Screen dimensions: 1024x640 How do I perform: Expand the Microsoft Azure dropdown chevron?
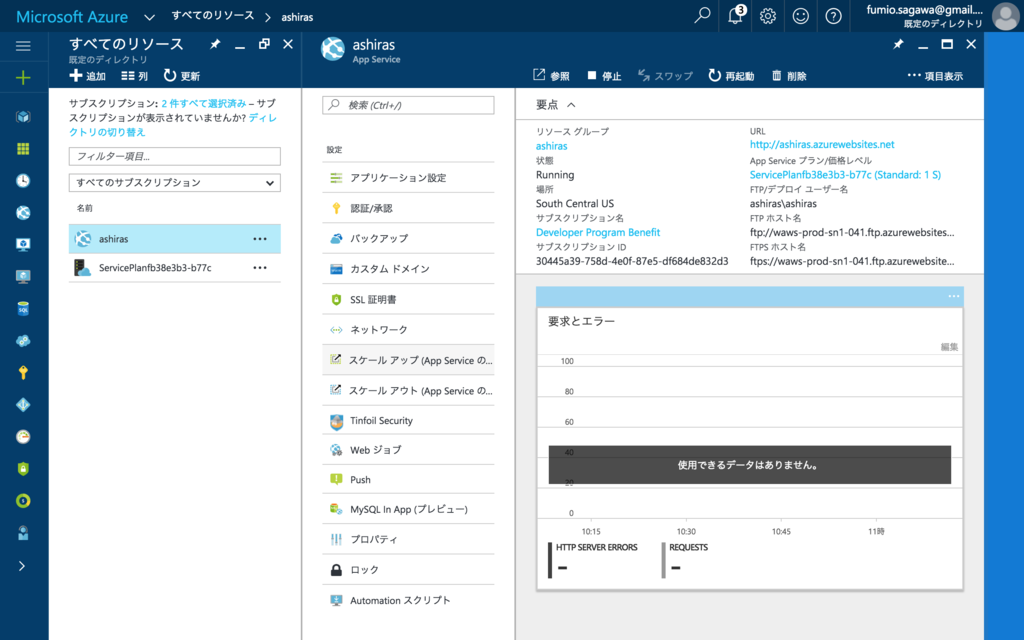(150, 17)
